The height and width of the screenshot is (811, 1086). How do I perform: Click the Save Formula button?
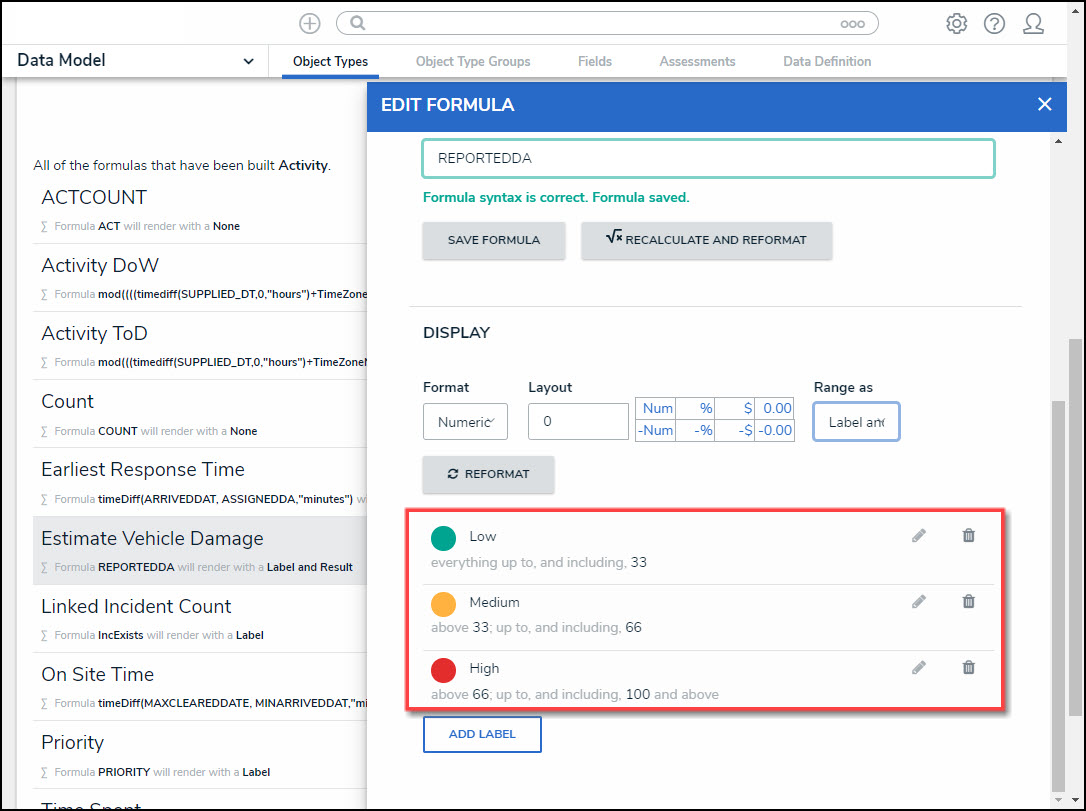tap(494, 240)
